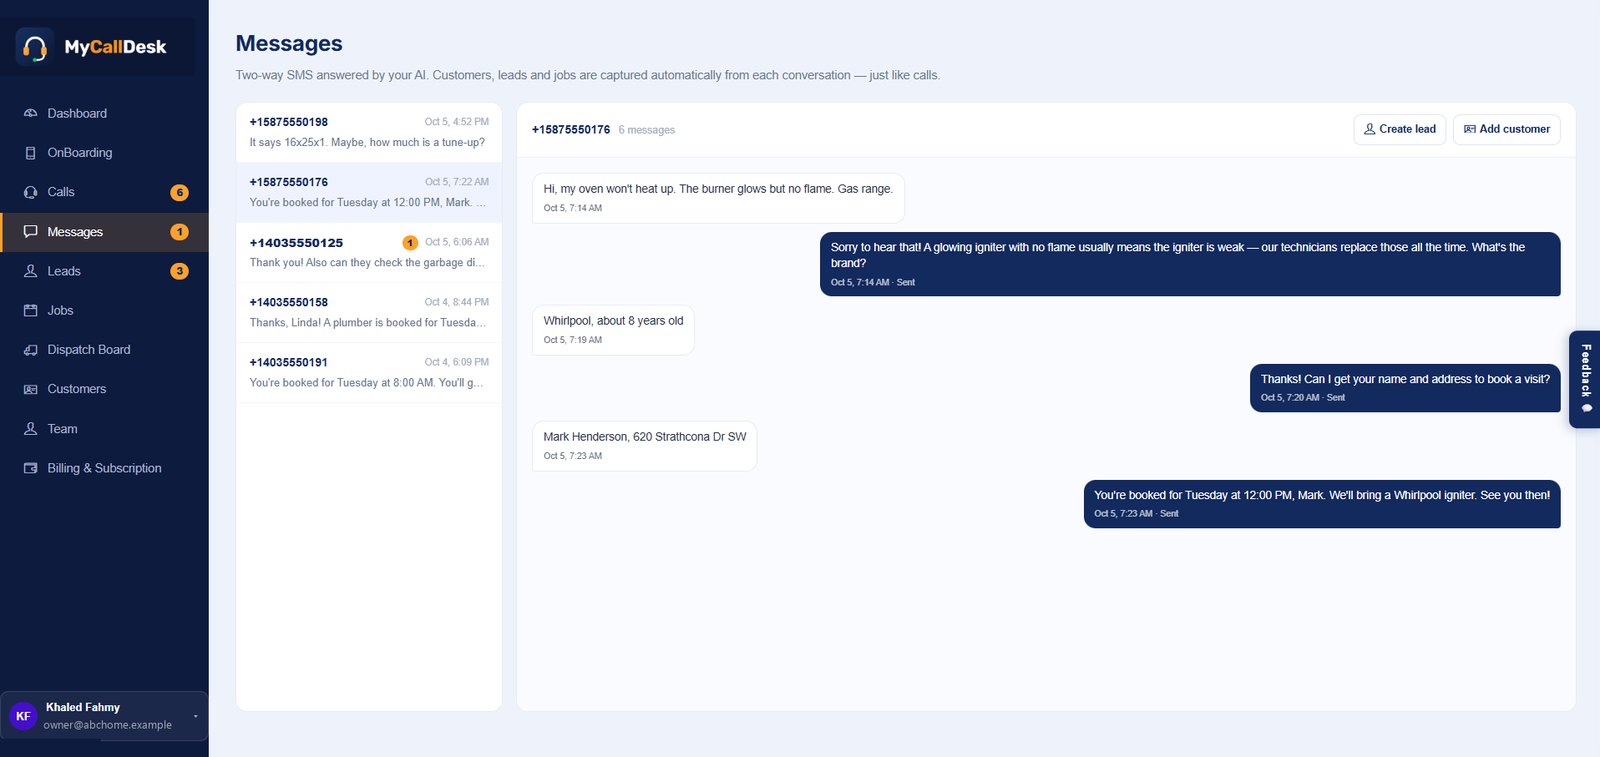
Task: Open the Dashboard page
Action: coord(104,113)
